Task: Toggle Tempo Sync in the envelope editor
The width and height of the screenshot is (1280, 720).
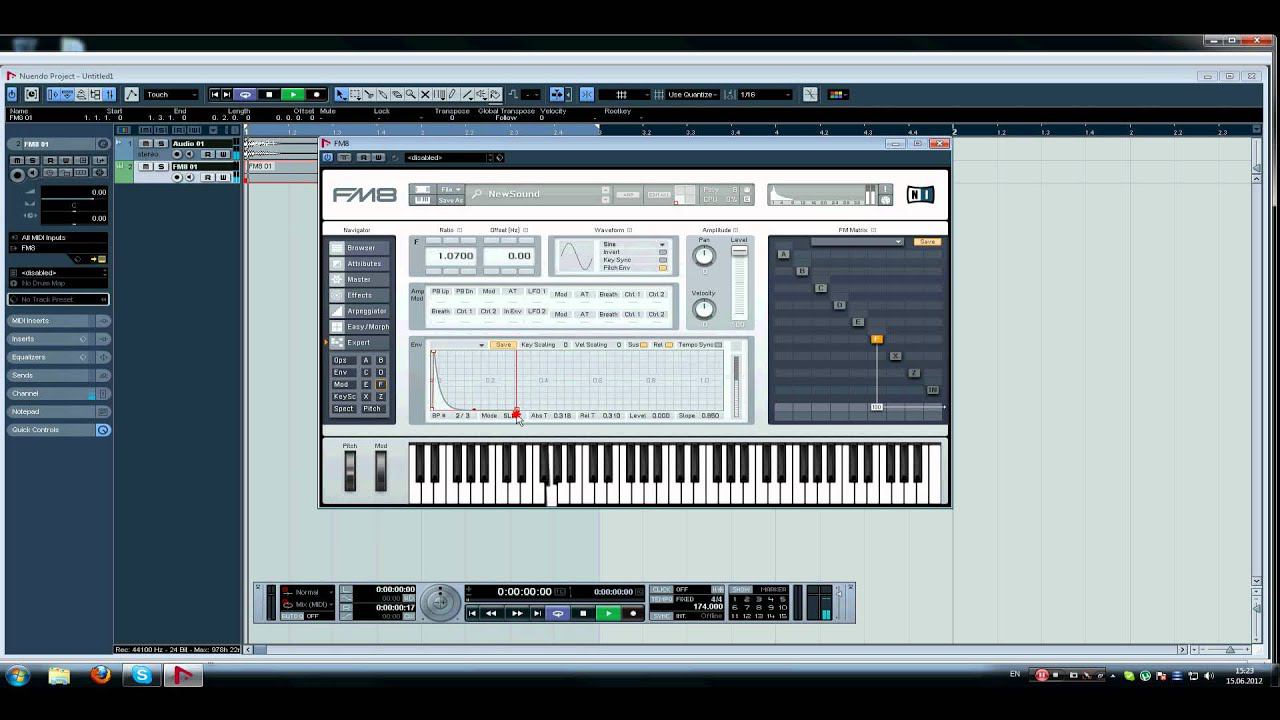Action: point(718,345)
